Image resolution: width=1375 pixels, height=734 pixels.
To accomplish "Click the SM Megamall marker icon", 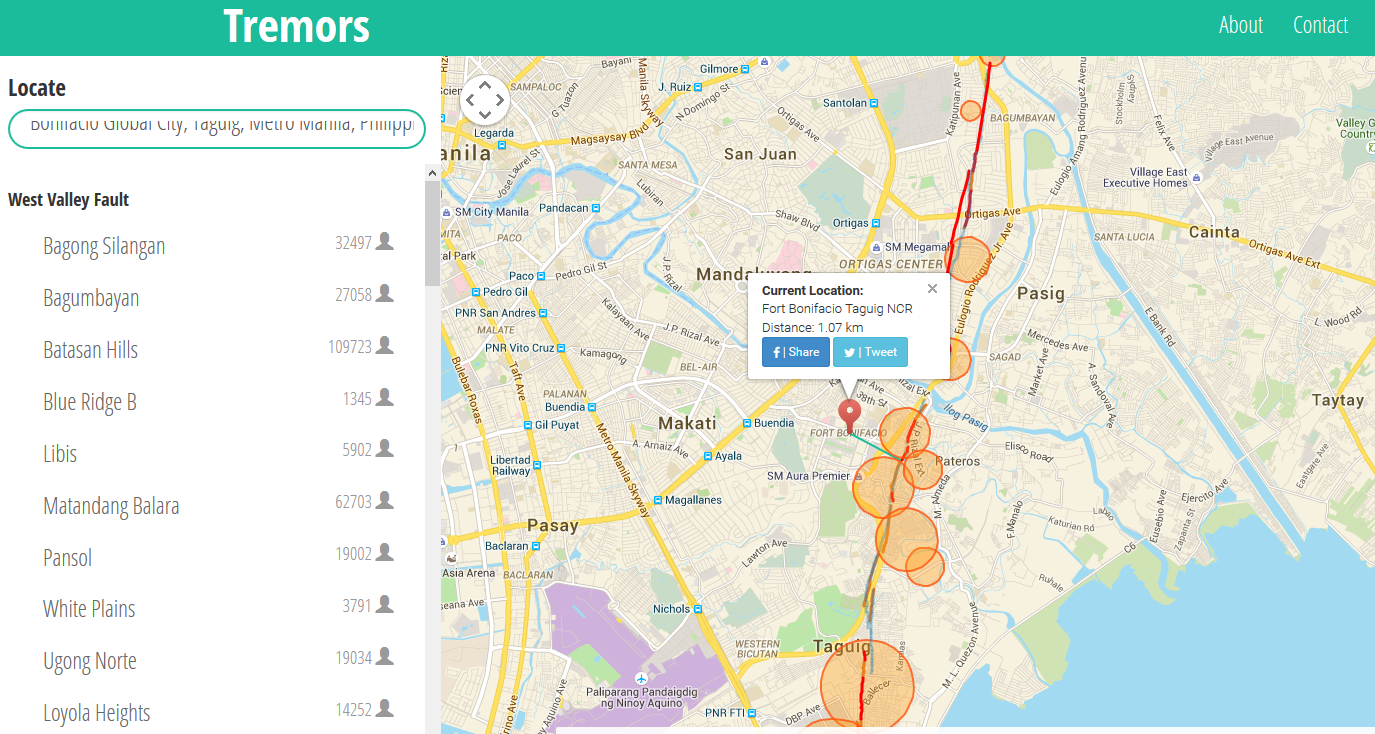I will point(877,247).
